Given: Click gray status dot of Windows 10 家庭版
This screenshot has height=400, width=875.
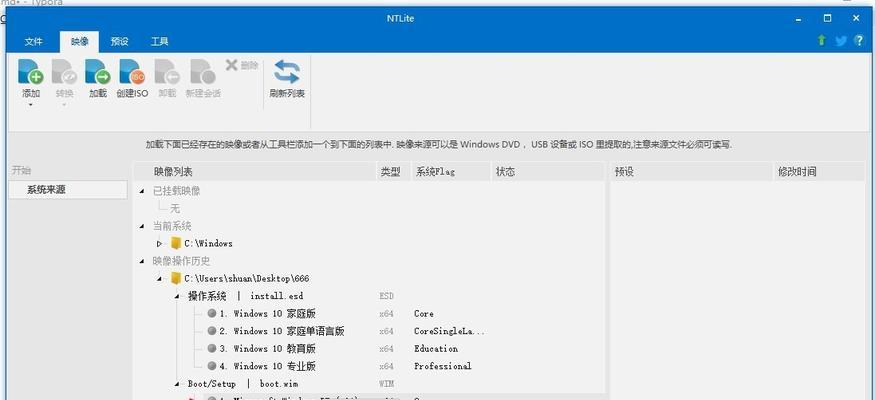Looking at the screenshot, I should [211, 313].
